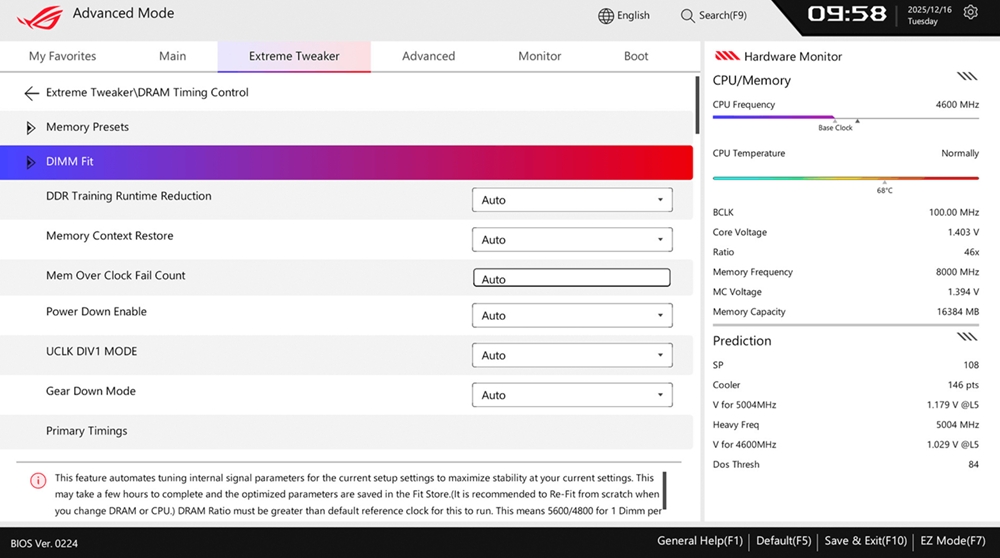Open DDR Training Runtime Reduction dropdown
This screenshot has height=558, width=1000.
[x=571, y=200]
